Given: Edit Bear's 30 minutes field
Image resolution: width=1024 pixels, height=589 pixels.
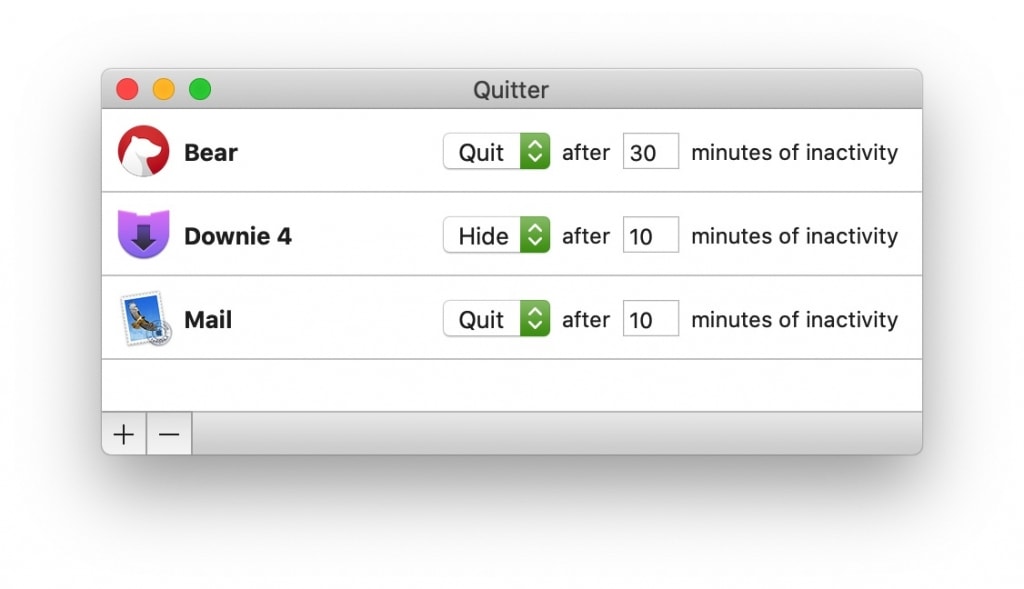Looking at the screenshot, I should point(650,151).
